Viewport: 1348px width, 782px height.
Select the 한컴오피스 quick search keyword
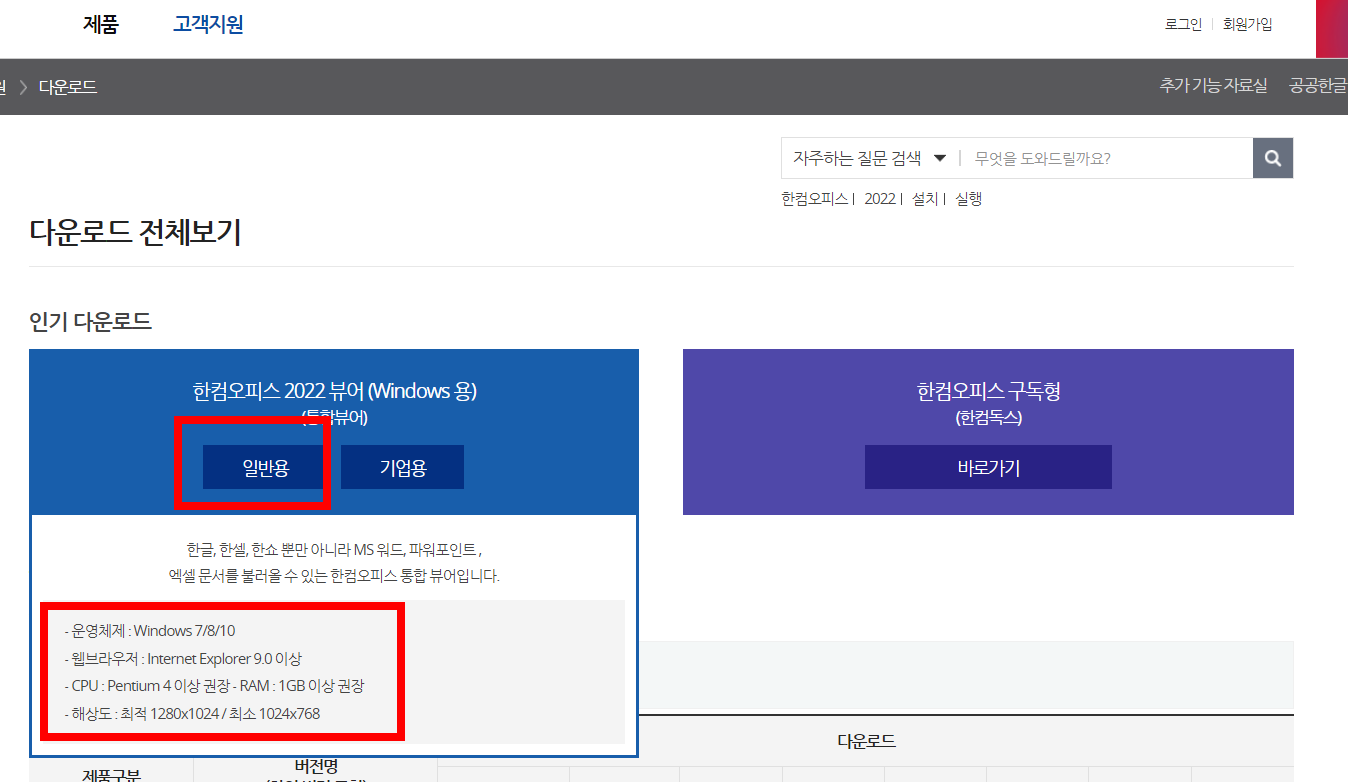(813, 198)
